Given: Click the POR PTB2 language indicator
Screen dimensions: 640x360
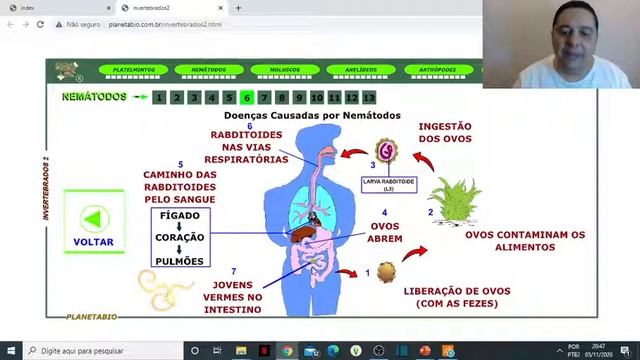Looking at the screenshot, I should [x=573, y=351].
